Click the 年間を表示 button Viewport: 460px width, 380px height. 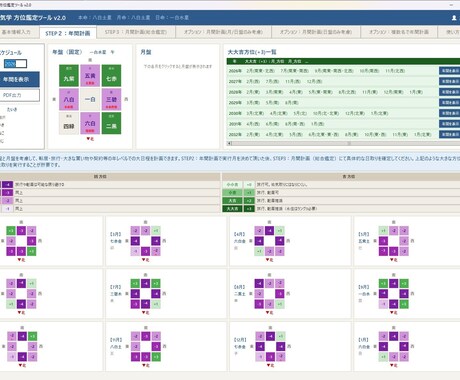click(19, 79)
